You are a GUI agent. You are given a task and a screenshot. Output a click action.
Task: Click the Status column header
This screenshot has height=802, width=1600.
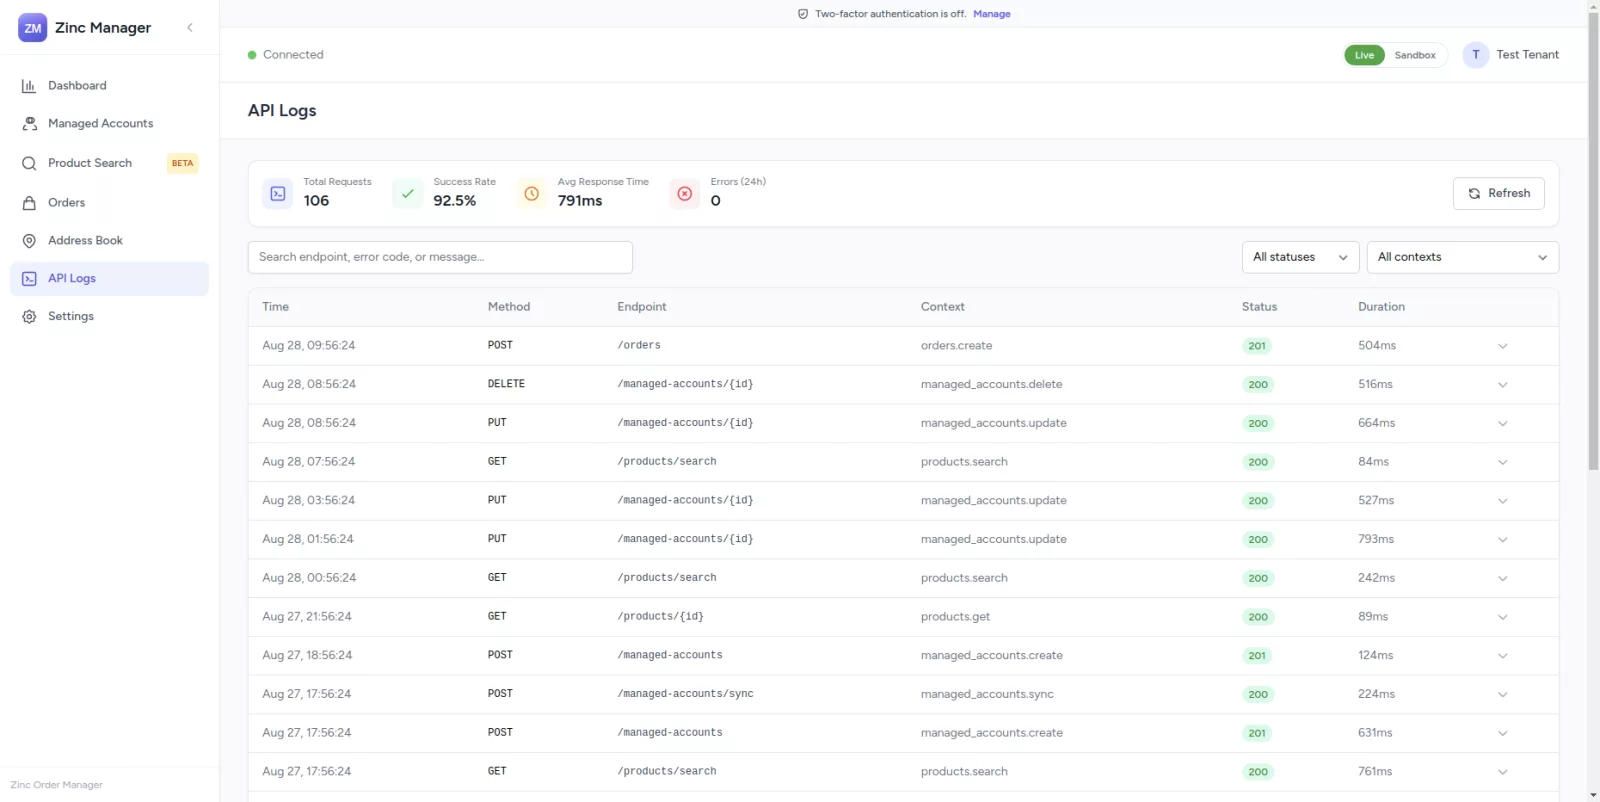(1259, 307)
